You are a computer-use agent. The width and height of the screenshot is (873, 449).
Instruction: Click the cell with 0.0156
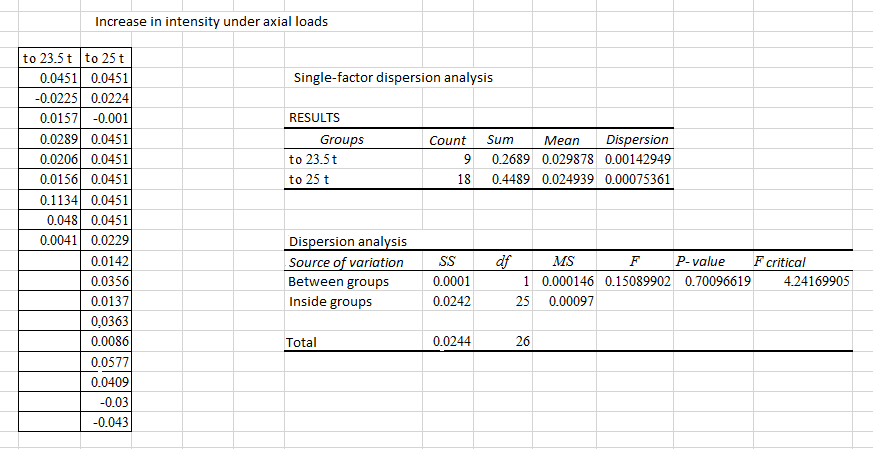coord(50,179)
